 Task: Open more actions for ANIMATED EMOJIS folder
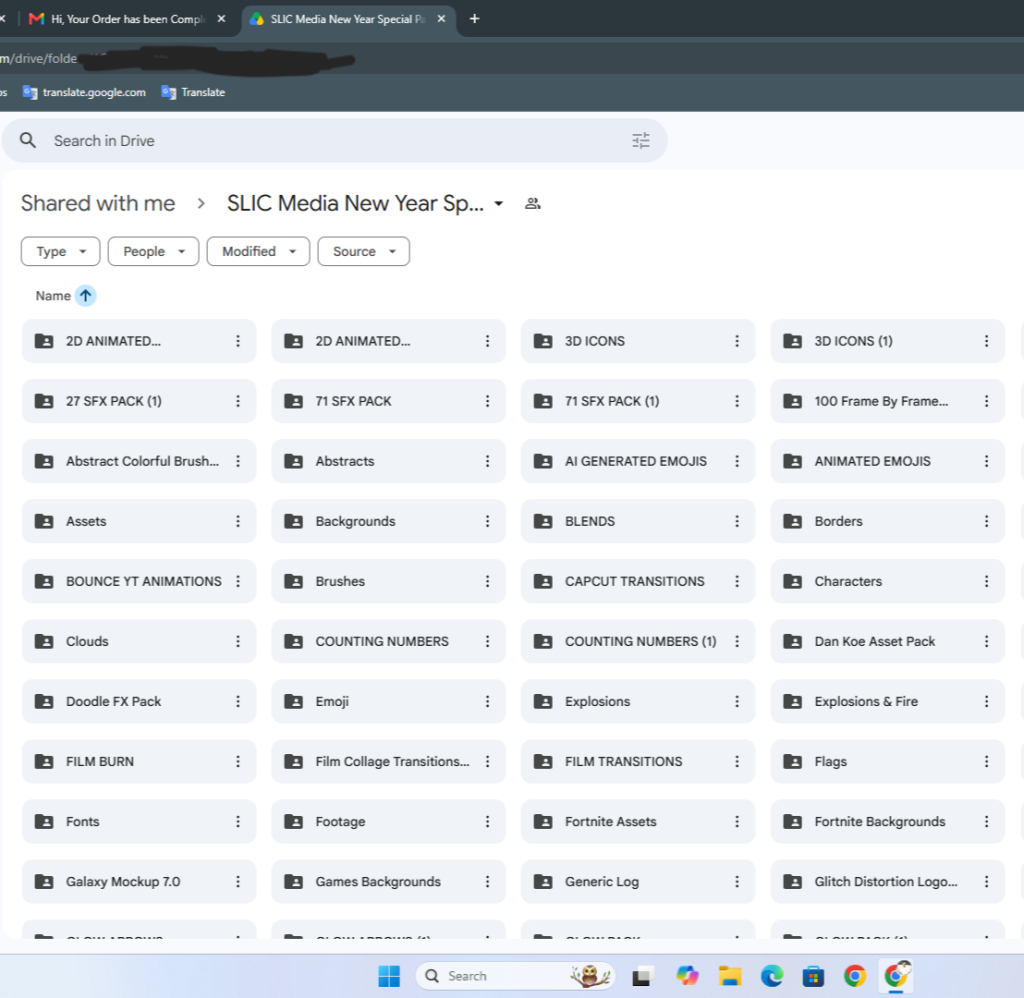(x=986, y=461)
